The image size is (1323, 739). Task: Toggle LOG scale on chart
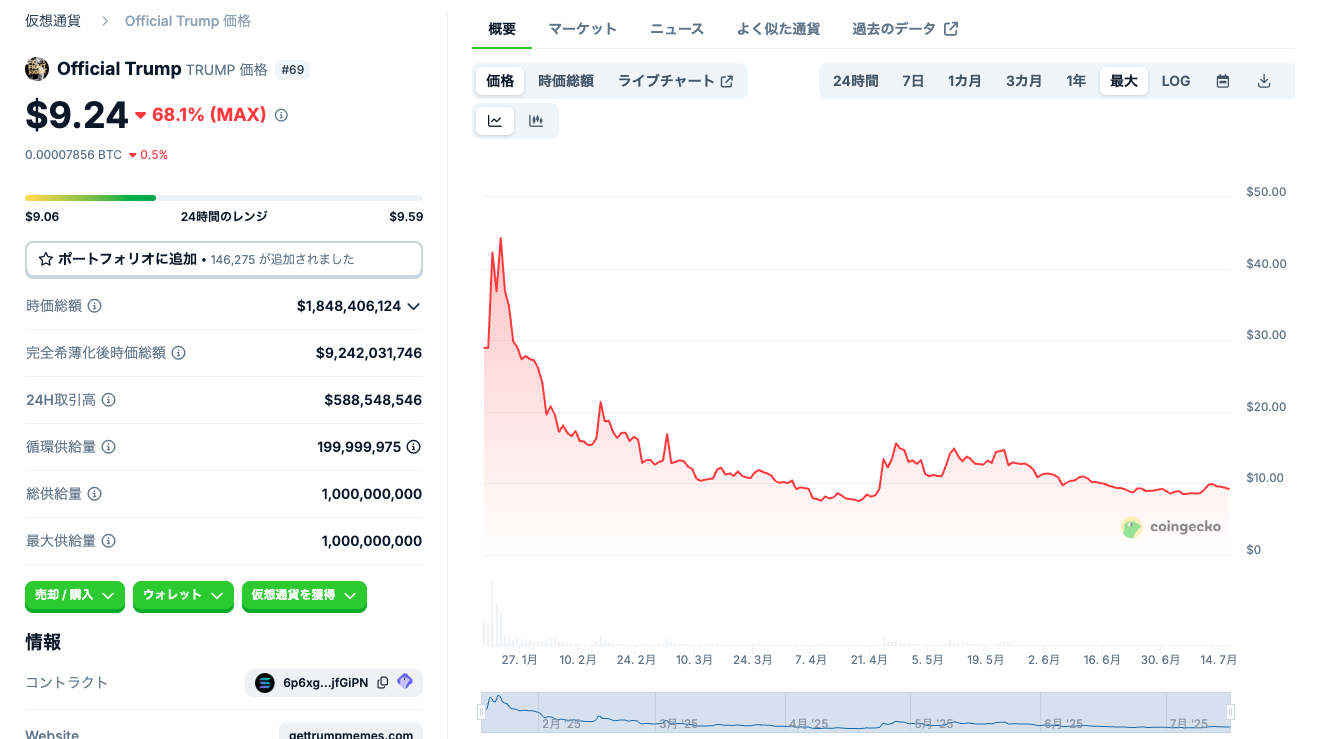coord(1175,81)
